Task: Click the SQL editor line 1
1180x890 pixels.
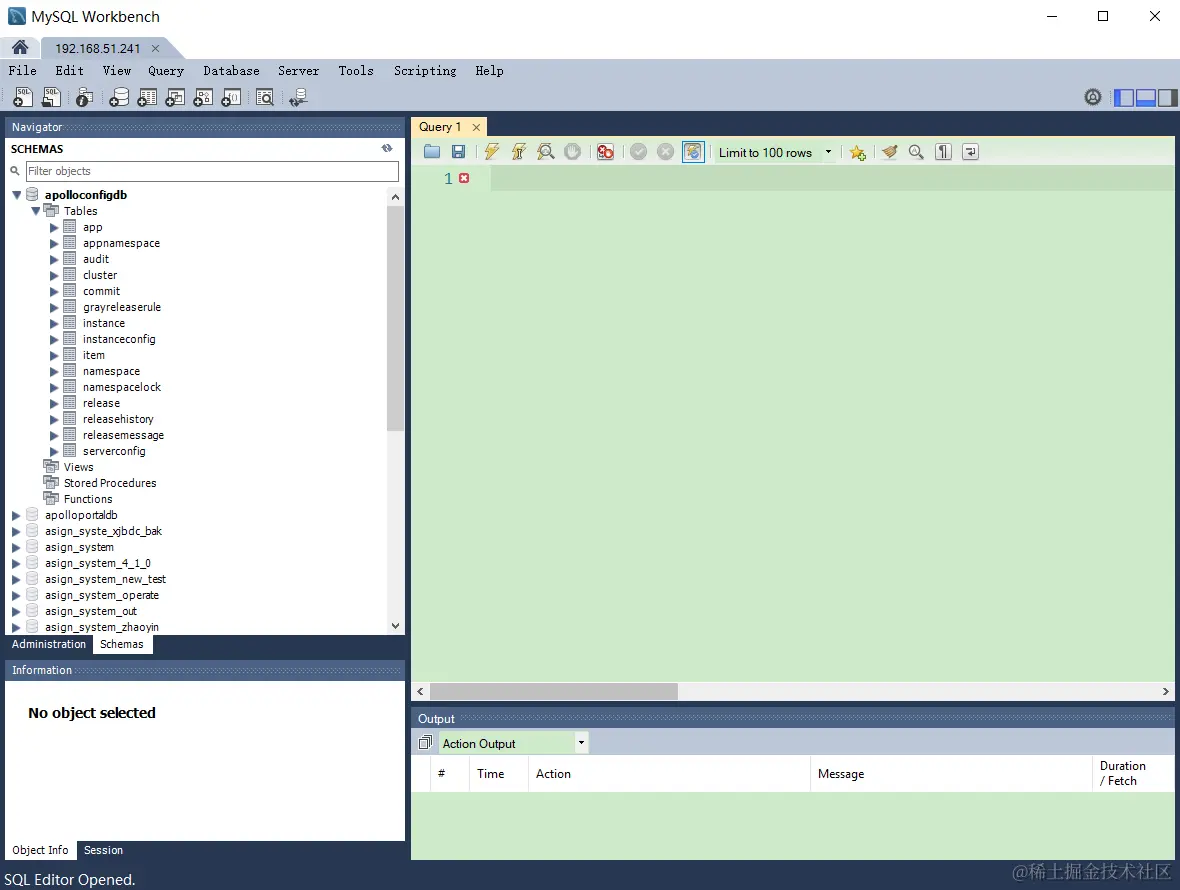Action: tap(832, 178)
